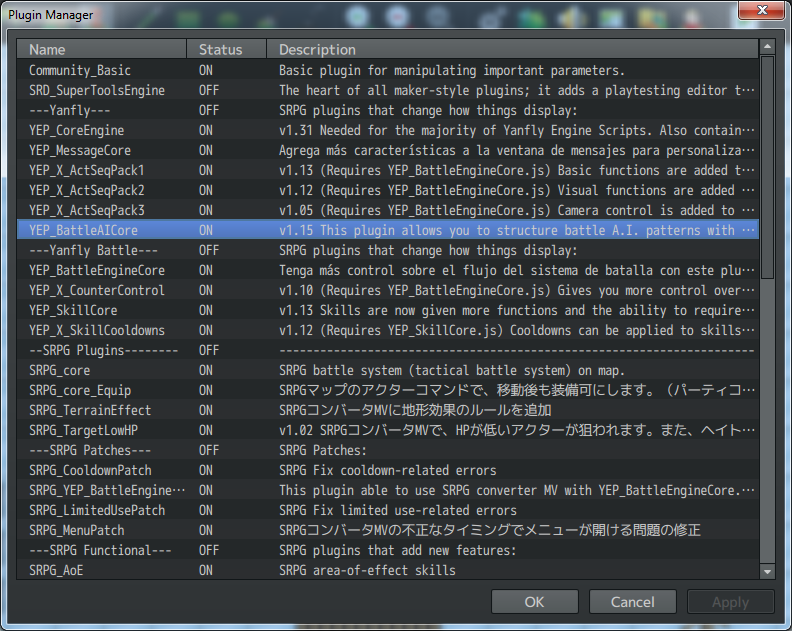Click the Status column header
The width and height of the screenshot is (792, 631).
(226, 50)
